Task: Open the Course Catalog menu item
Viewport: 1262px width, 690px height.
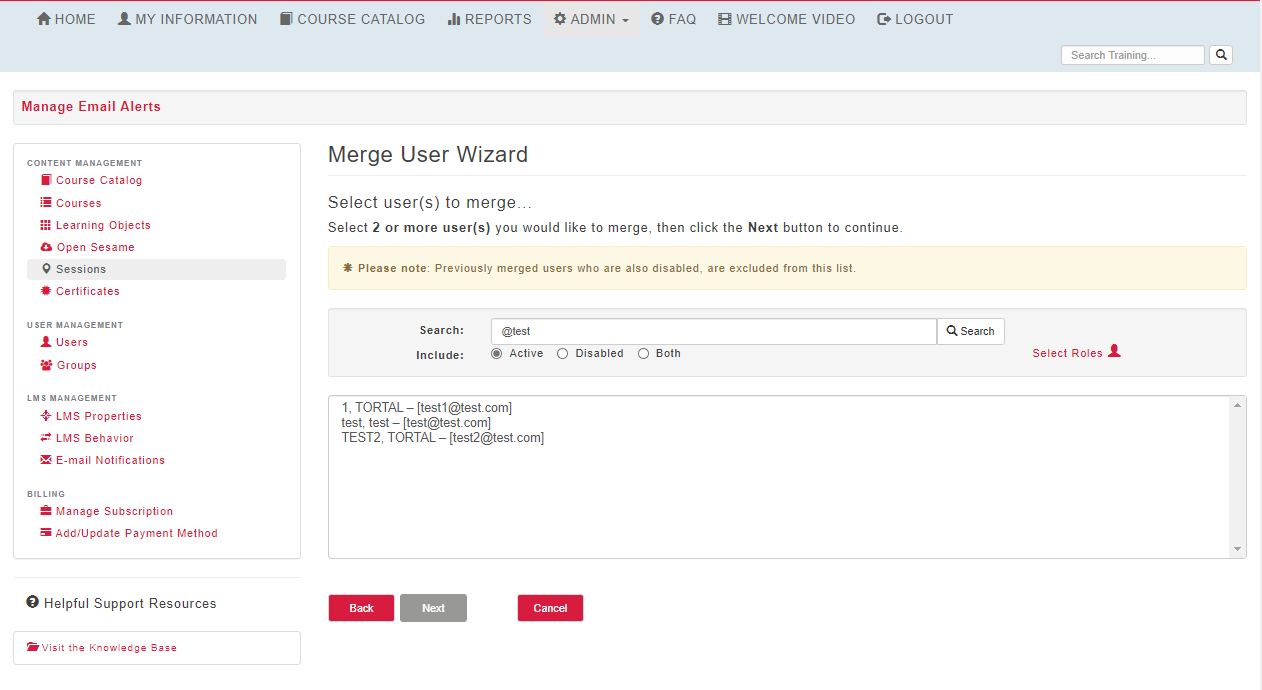Action: (x=352, y=19)
